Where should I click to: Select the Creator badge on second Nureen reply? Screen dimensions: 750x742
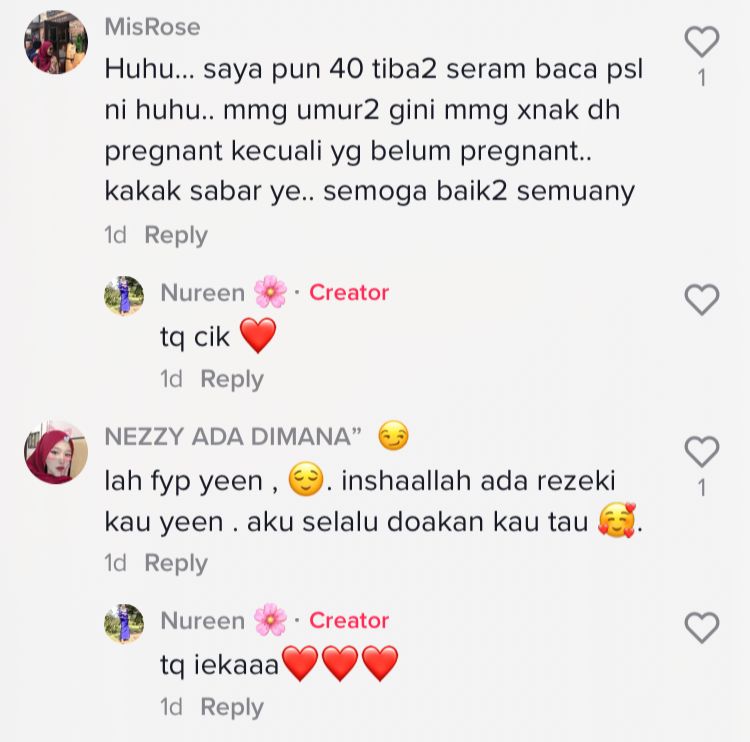(349, 620)
